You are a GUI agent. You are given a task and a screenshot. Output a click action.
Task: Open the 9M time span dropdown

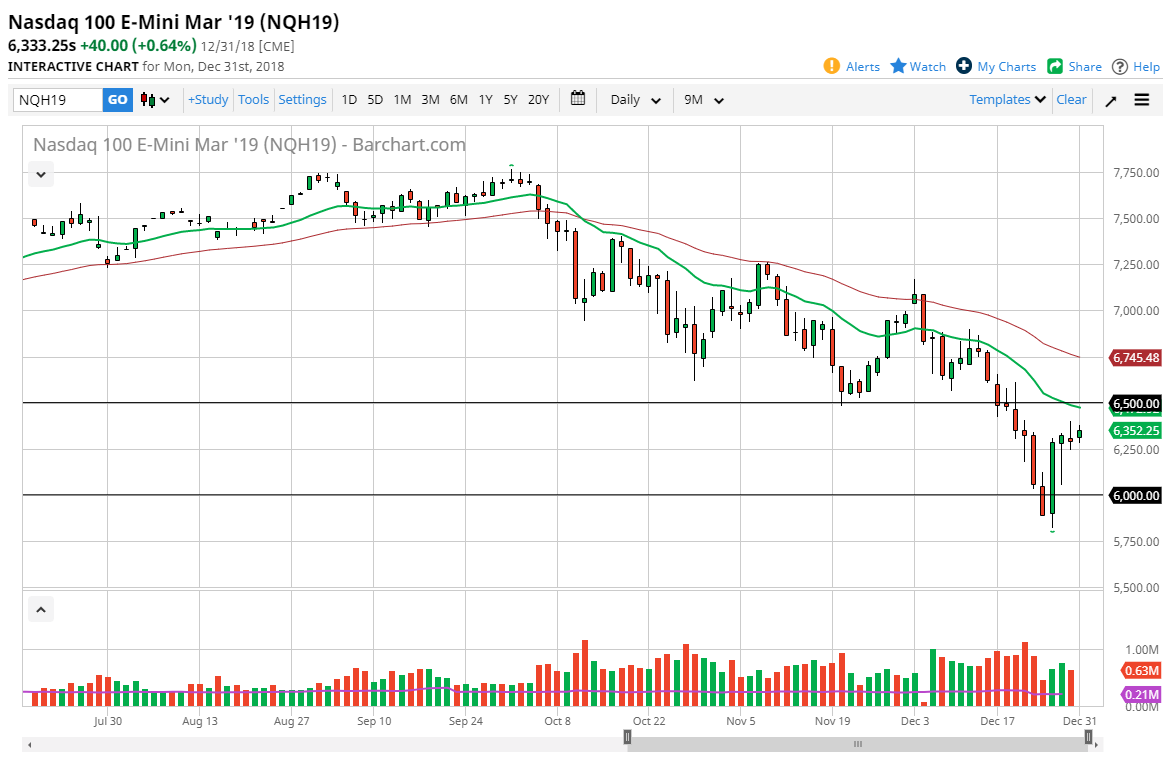point(703,100)
